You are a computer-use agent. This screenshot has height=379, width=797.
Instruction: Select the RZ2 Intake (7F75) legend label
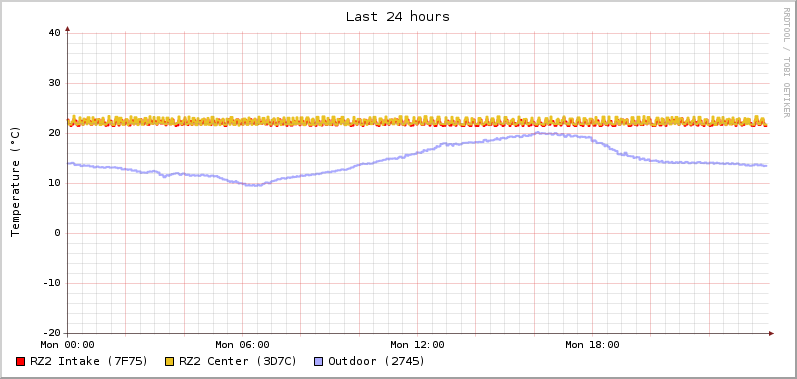89,361
